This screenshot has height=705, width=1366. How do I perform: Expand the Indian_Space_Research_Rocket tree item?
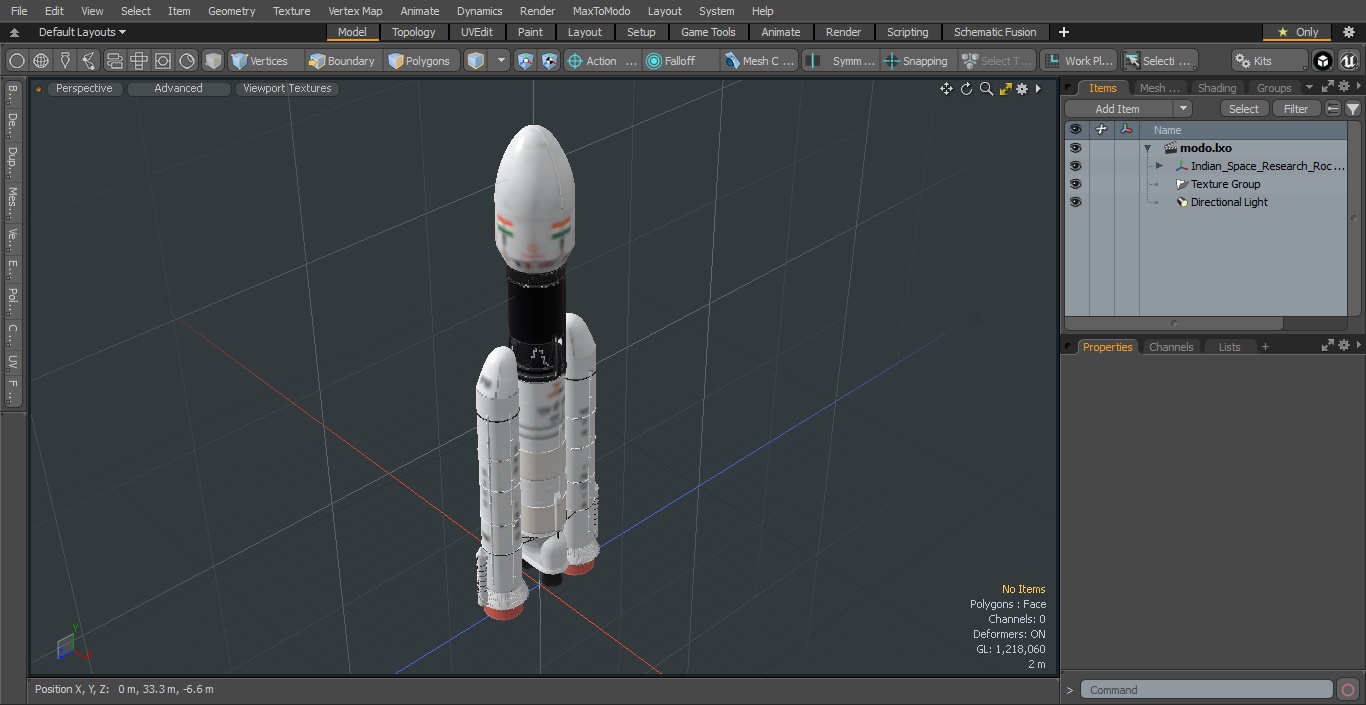1159,166
